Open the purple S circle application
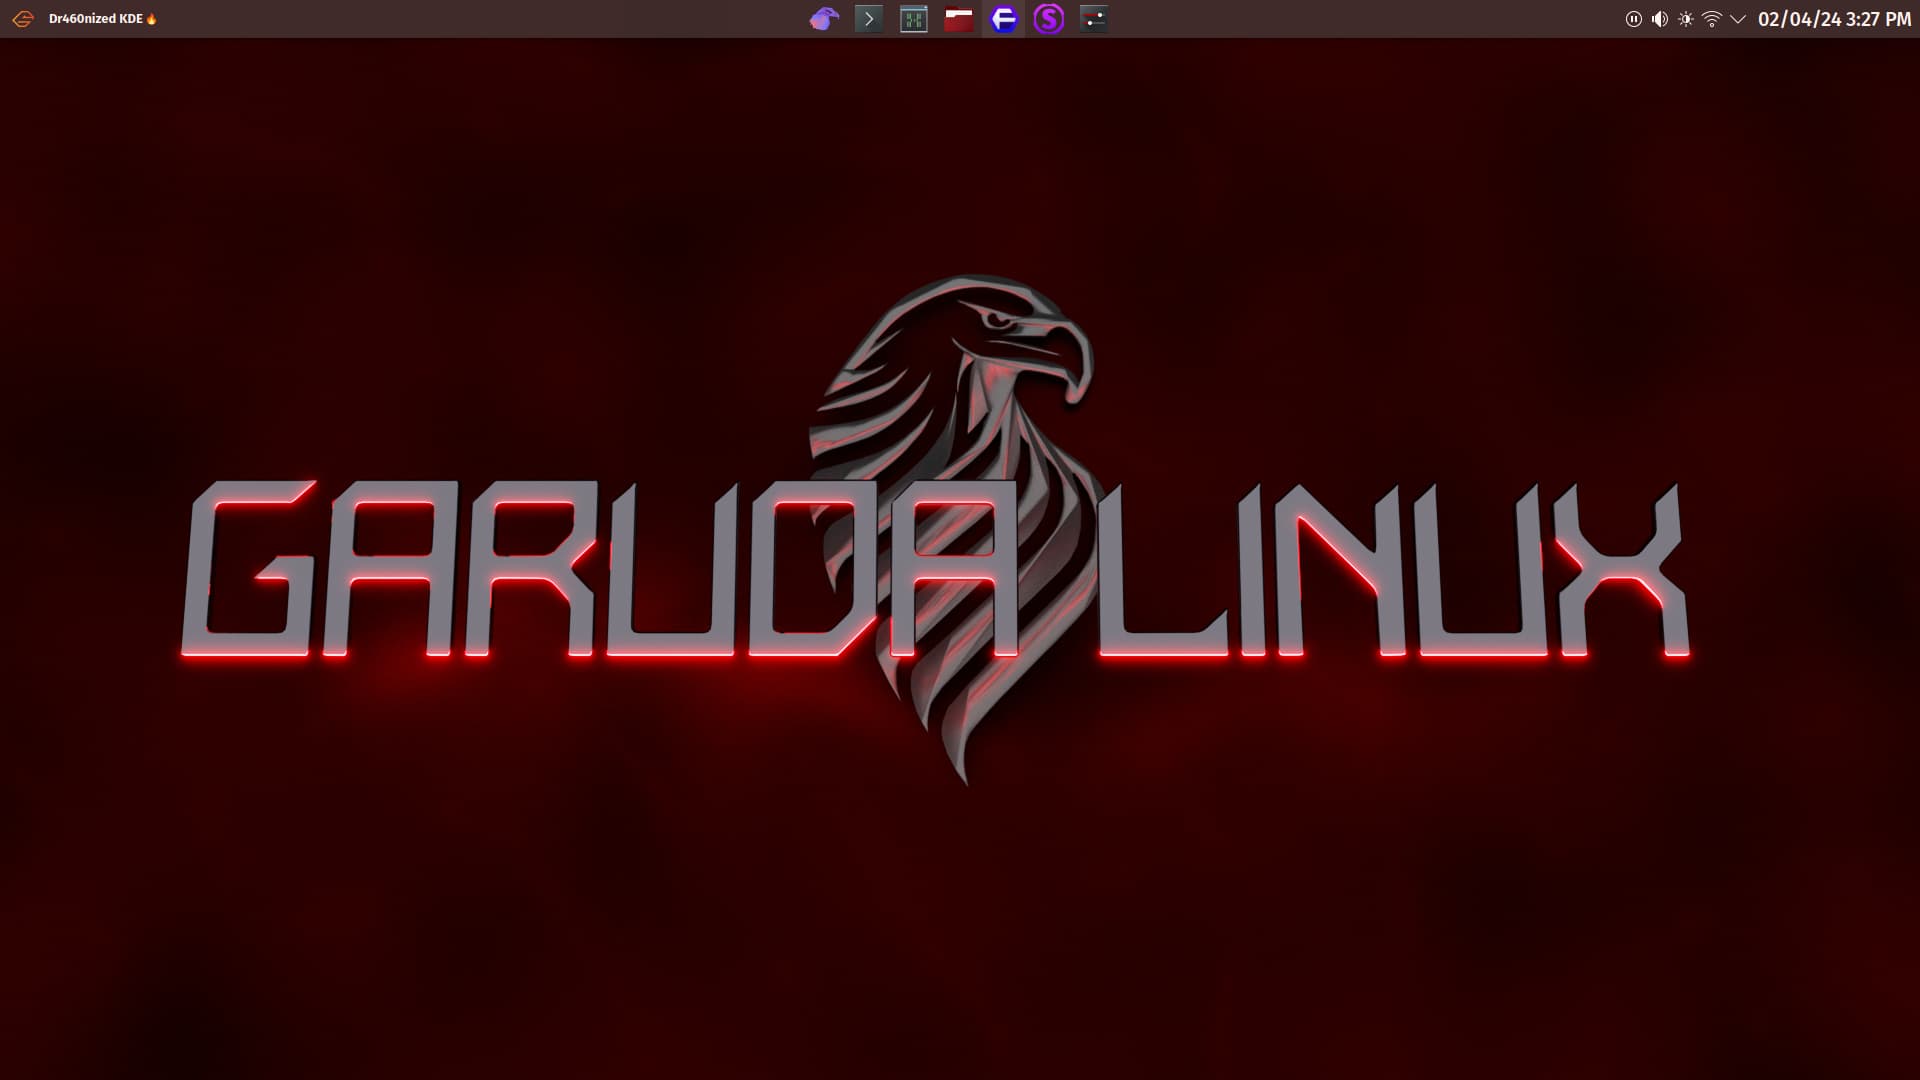Image resolution: width=1920 pixels, height=1080 pixels. coord(1049,19)
